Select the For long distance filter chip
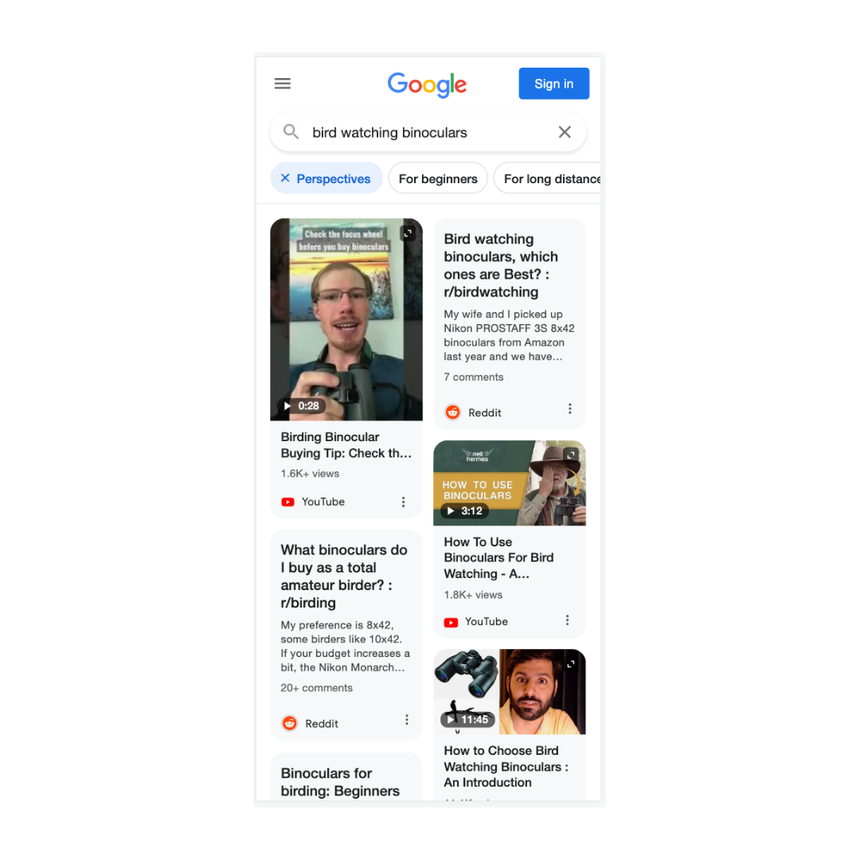The image size is (860, 860). 547,178
